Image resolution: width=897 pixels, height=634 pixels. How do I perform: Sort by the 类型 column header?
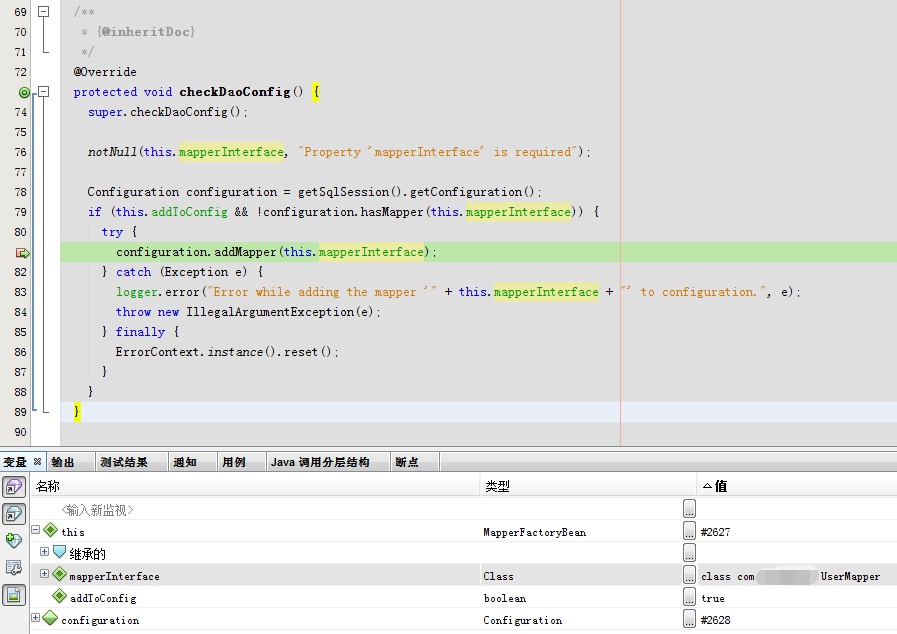click(589, 486)
